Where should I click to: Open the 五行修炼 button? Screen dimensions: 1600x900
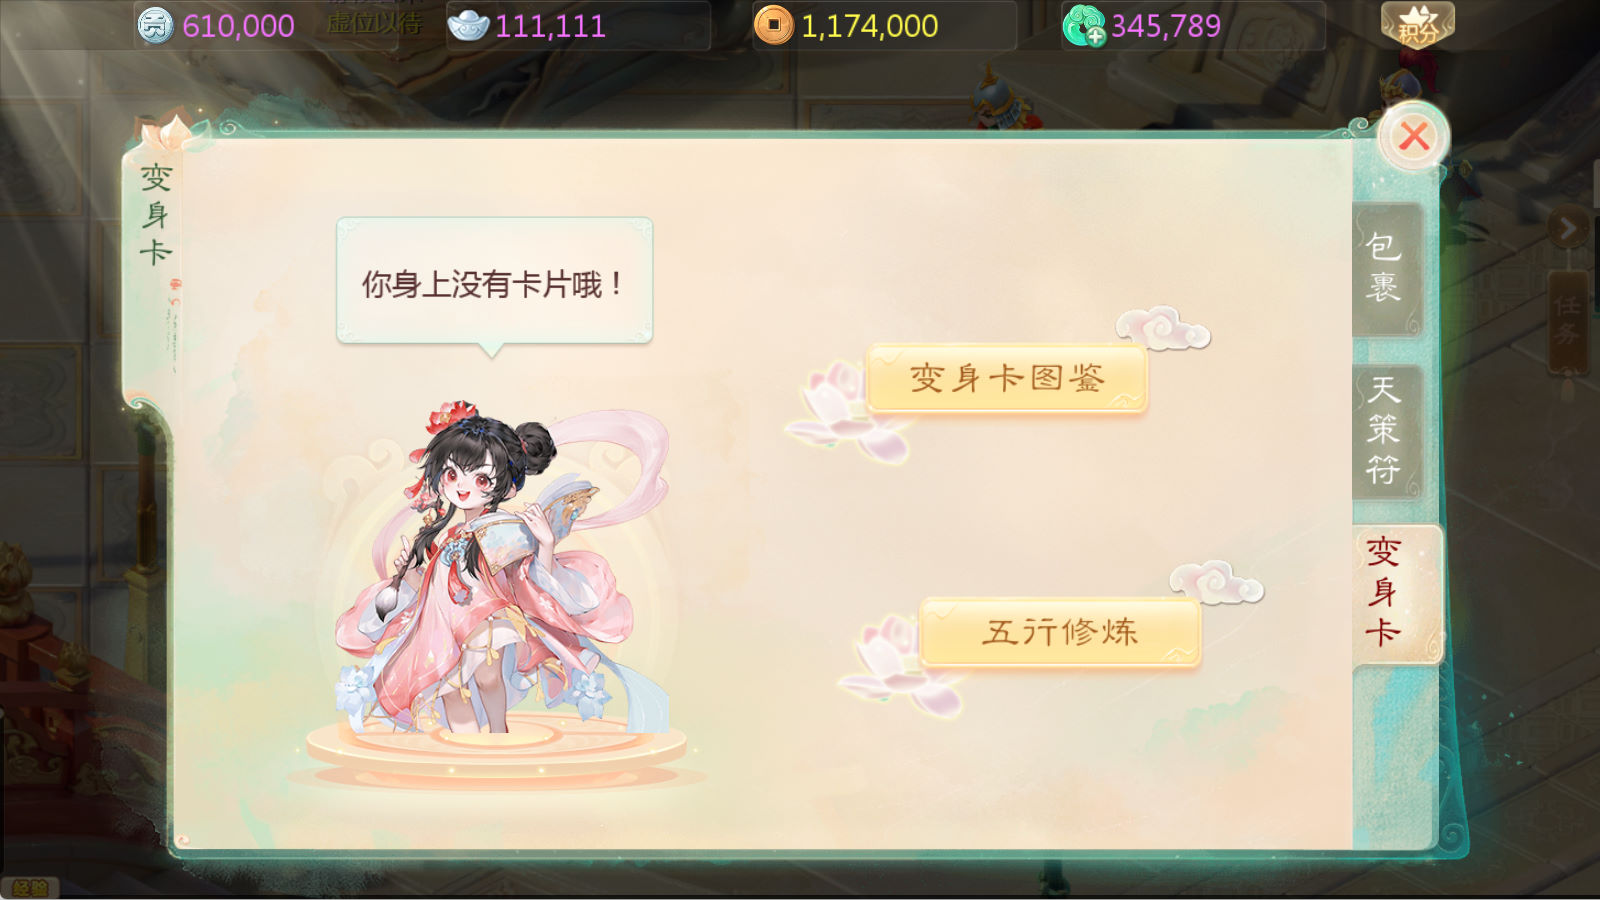(1060, 632)
